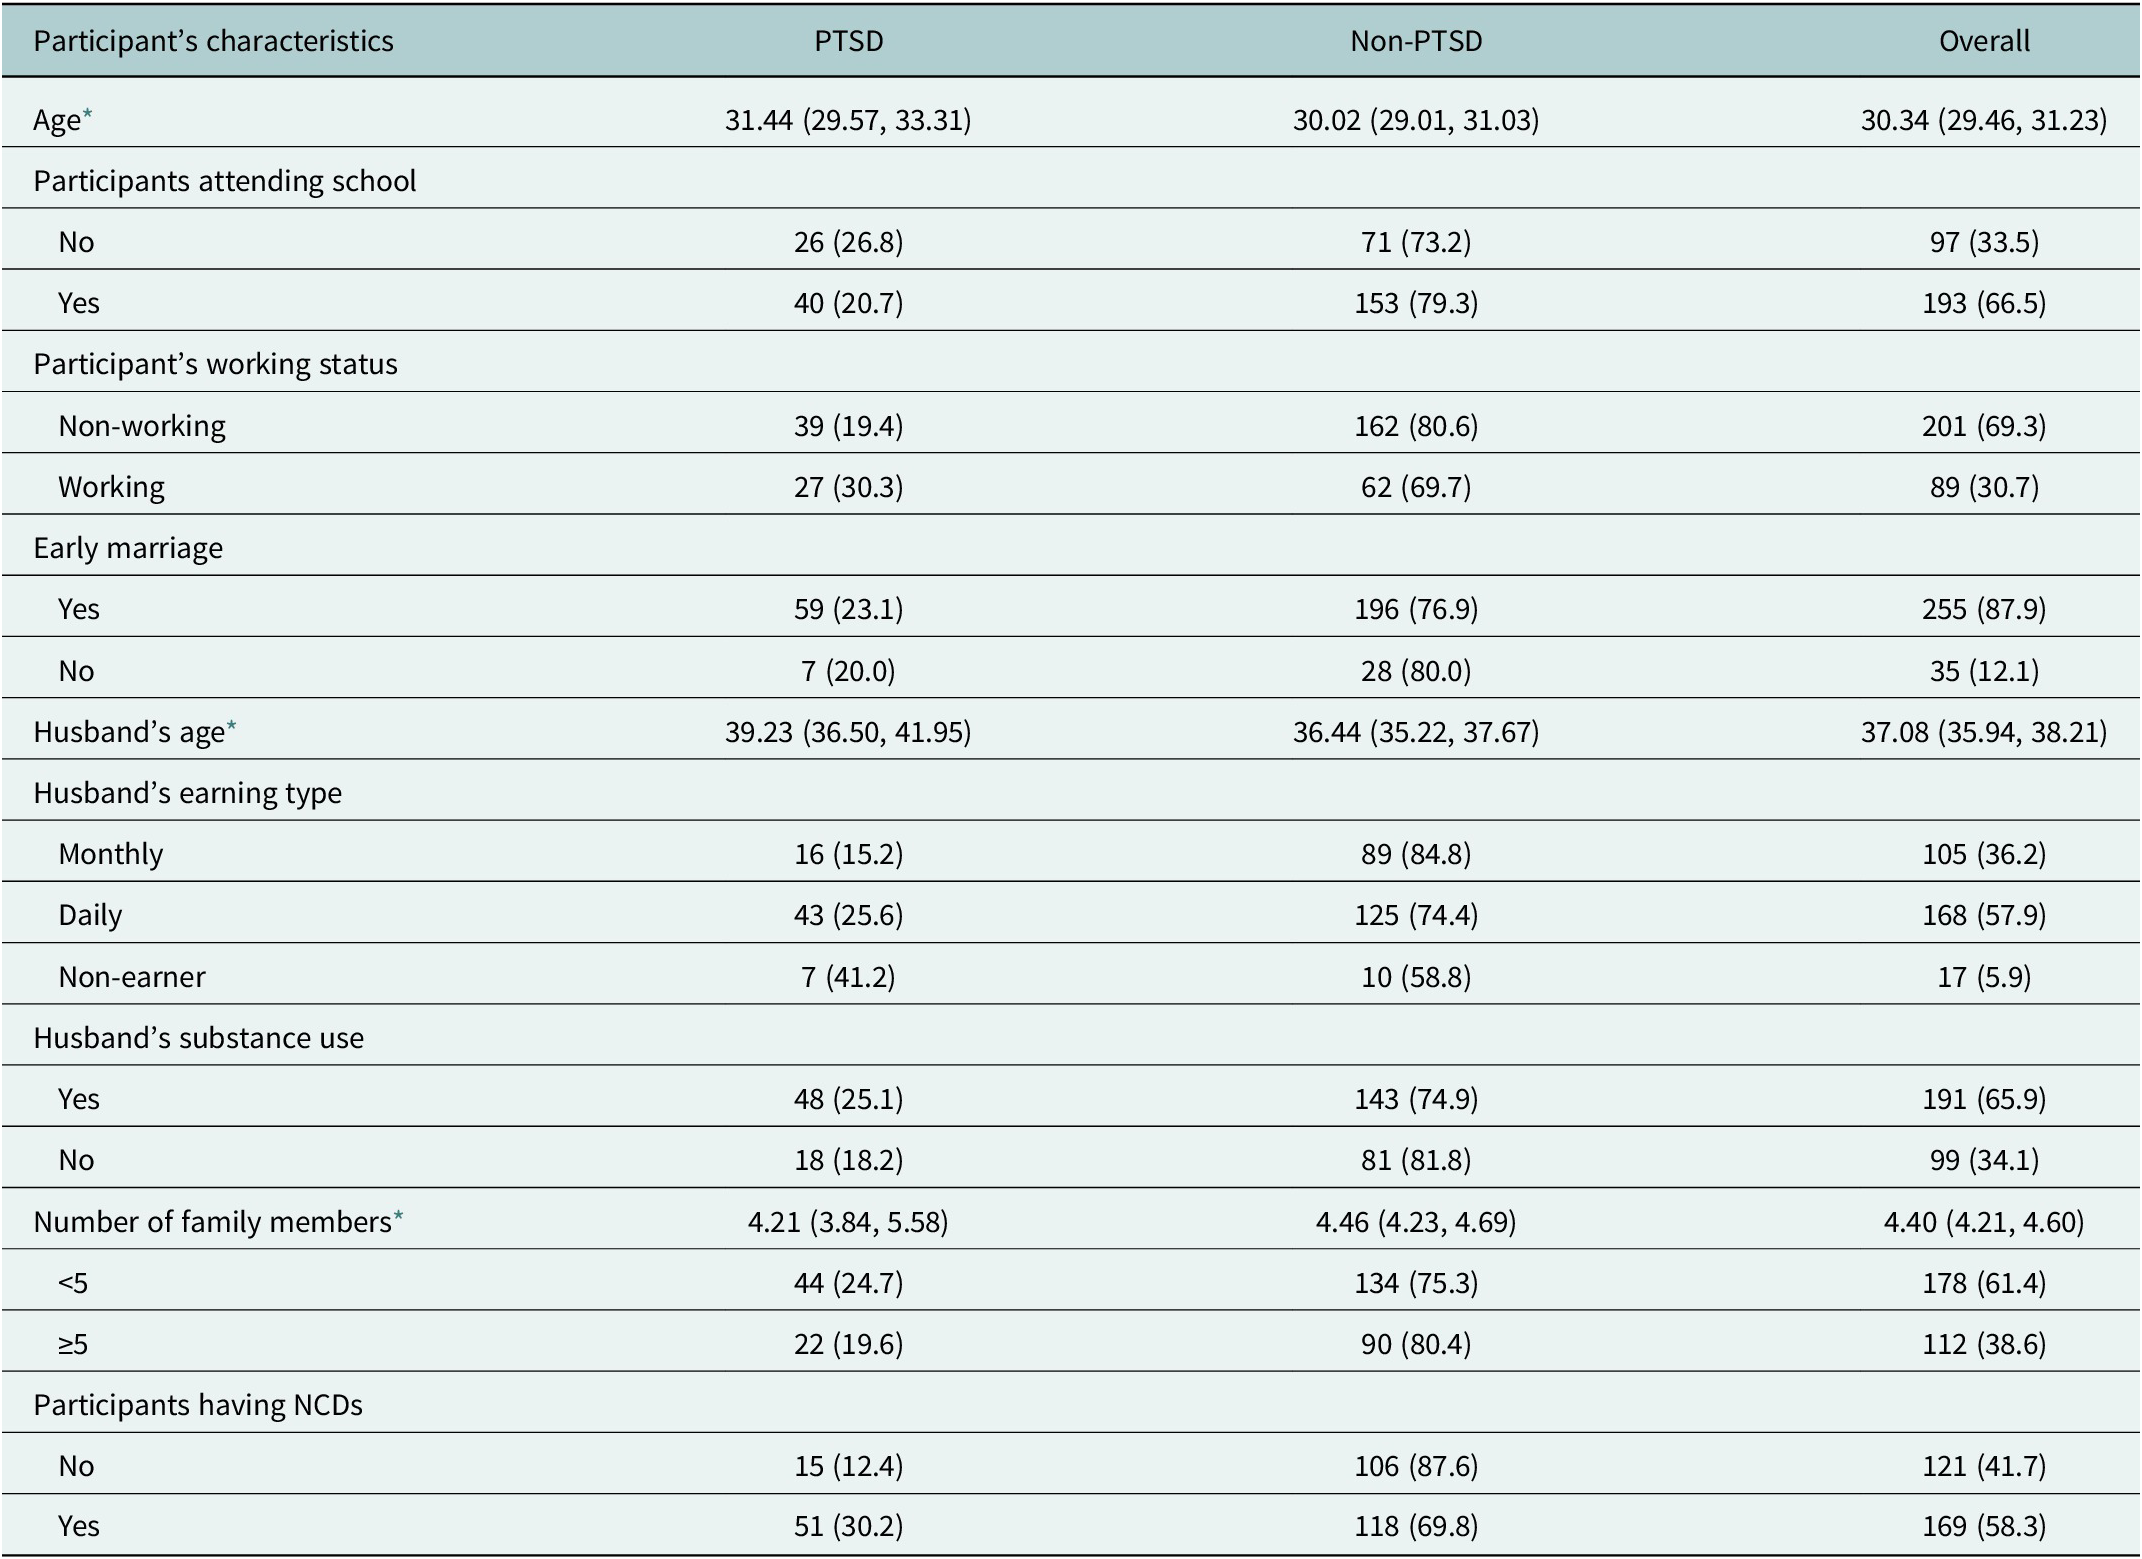Image resolution: width=2142 pixels, height=1559 pixels.
Task: Click the Husband's substance use label
Action: coord(198,1038)
